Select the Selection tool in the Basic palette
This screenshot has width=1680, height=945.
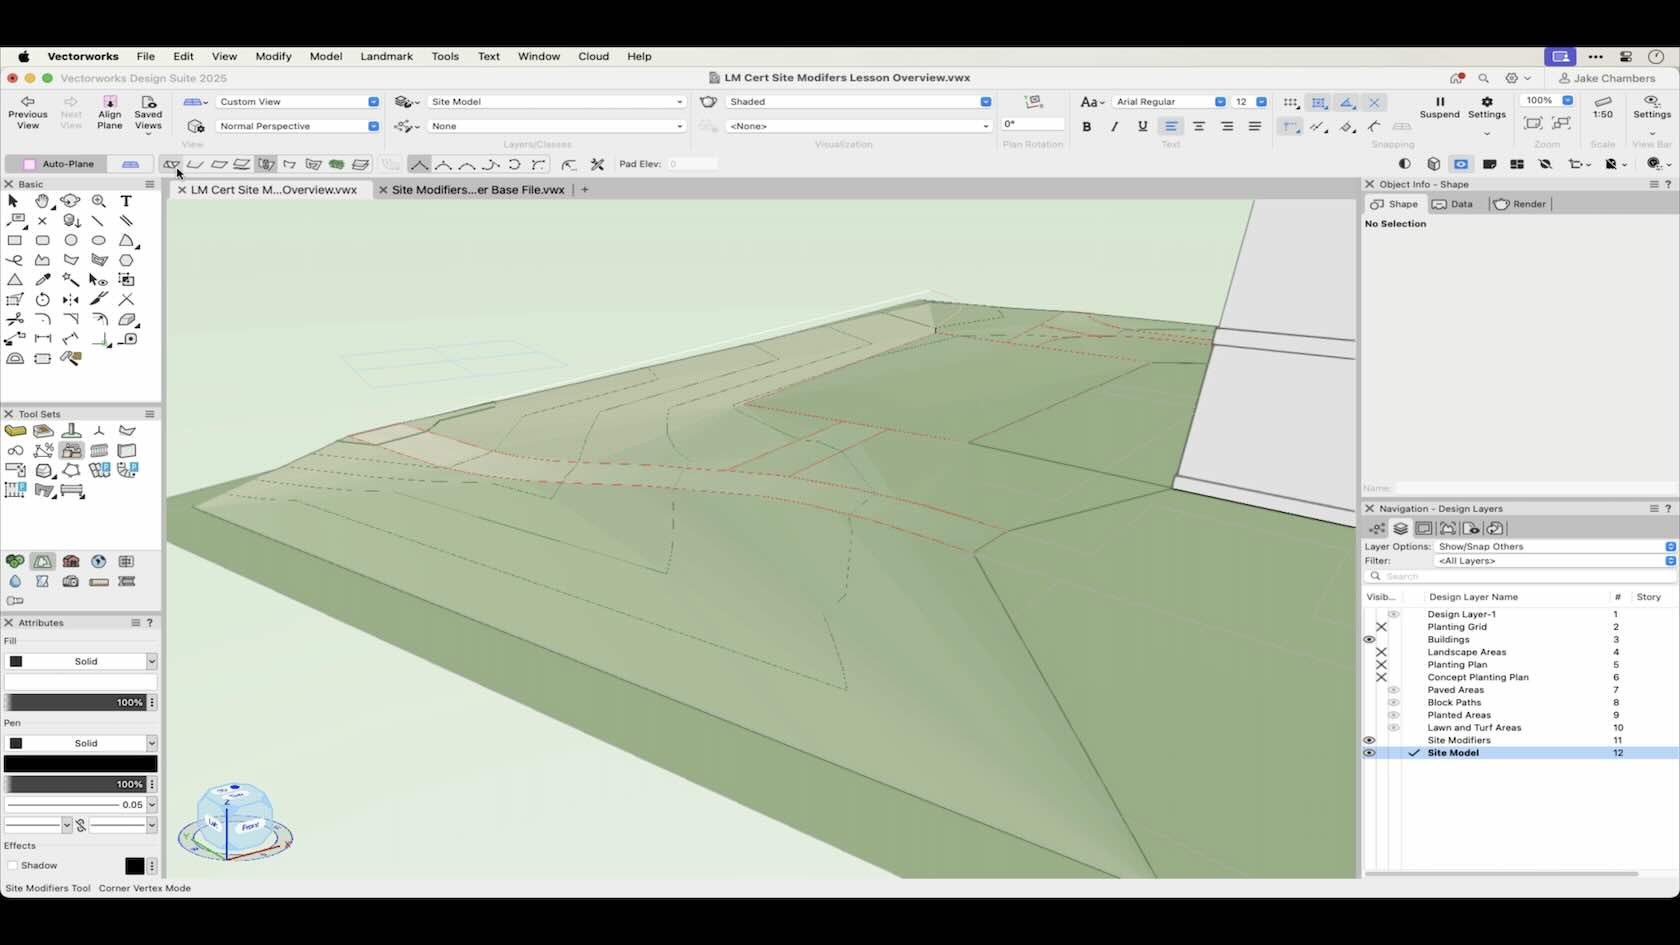pyautogui.click(x=13, y=201)
